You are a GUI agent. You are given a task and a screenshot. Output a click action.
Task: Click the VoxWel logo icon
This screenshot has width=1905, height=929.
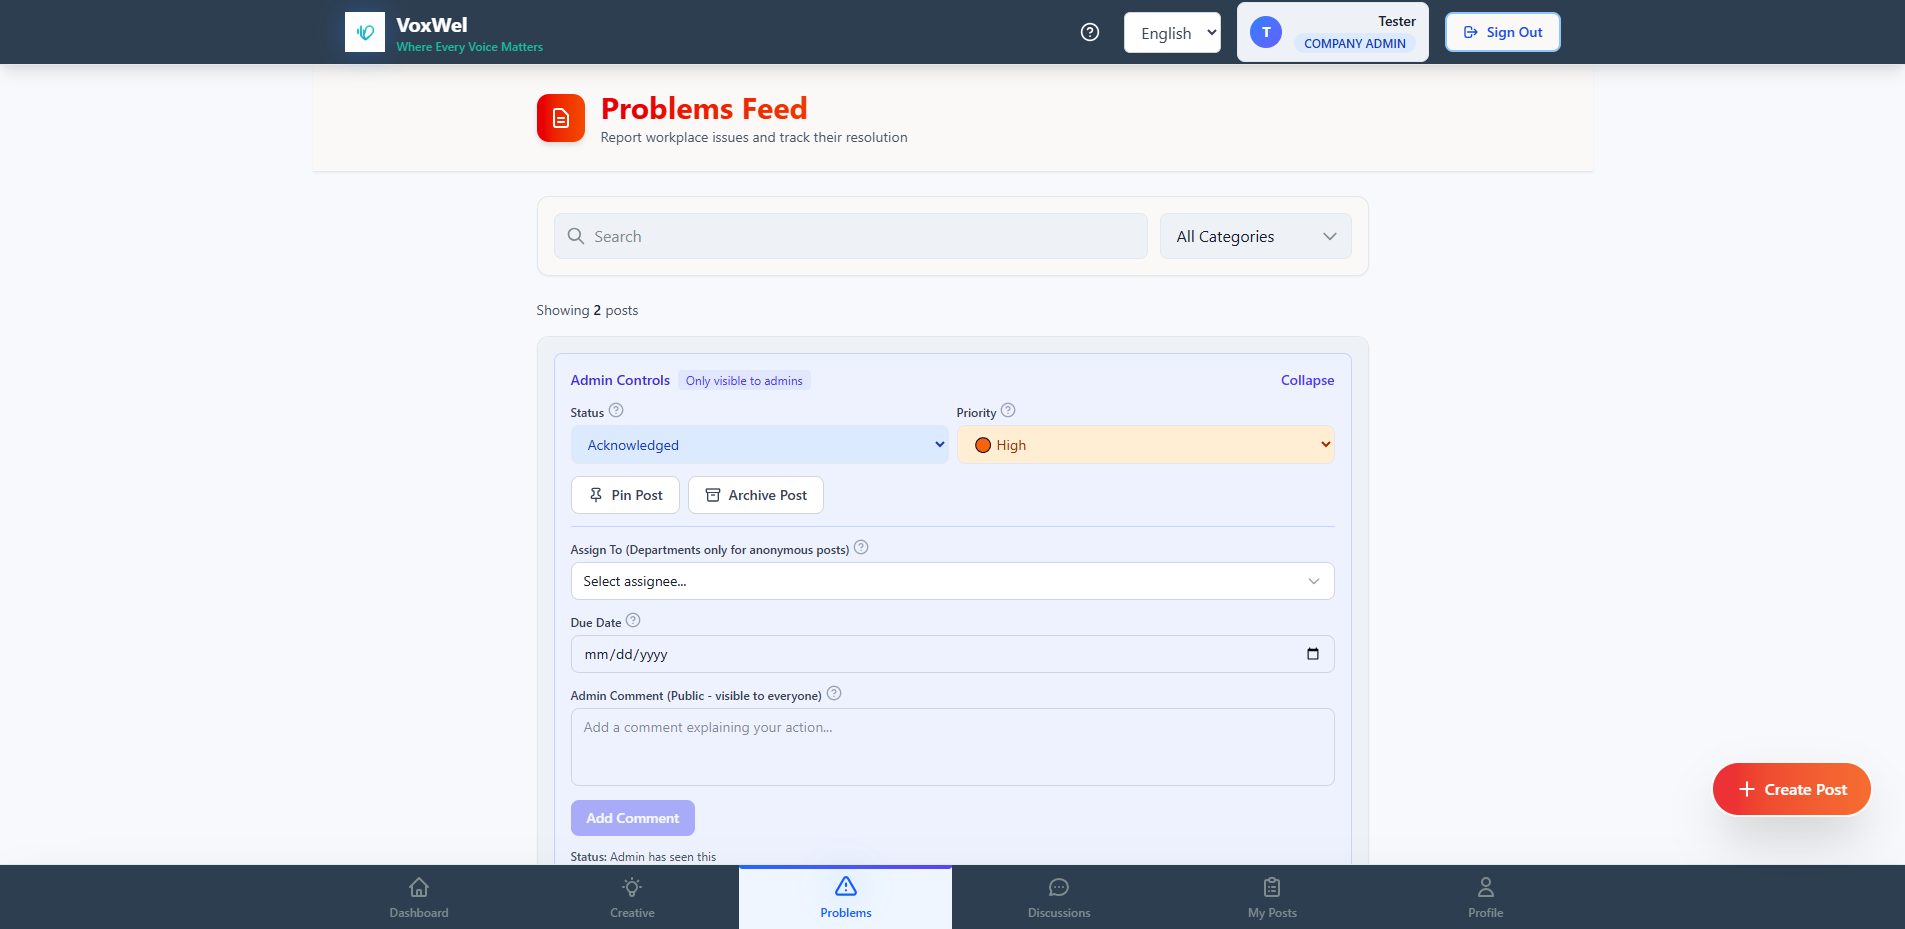[365, 32]
